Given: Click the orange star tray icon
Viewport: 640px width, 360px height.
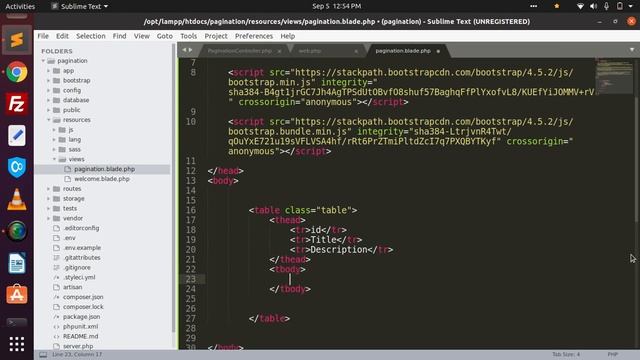Looking at the screenshot, I should pos(557,6).
